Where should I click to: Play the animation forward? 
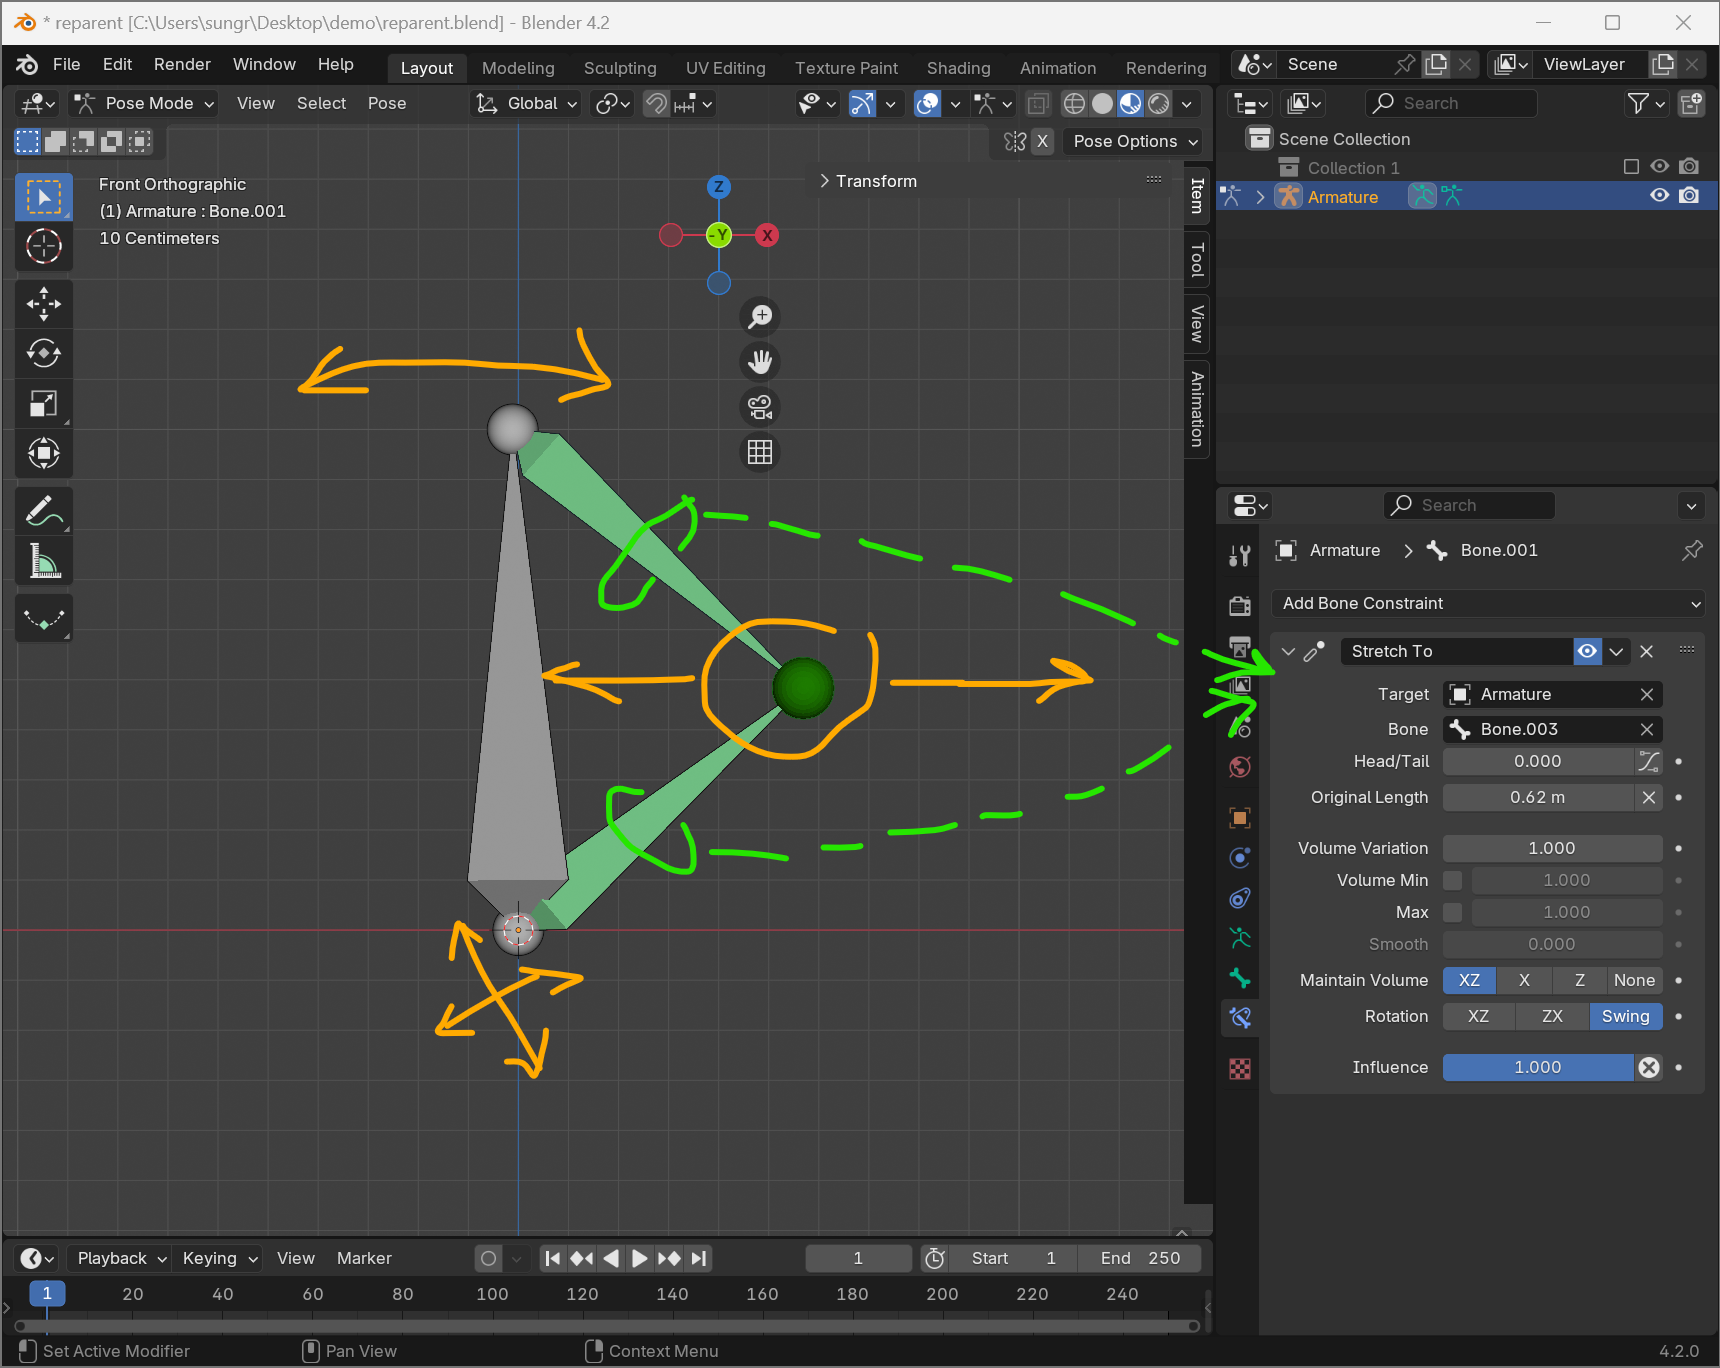pyautogui.click(x=640, y=1258)
